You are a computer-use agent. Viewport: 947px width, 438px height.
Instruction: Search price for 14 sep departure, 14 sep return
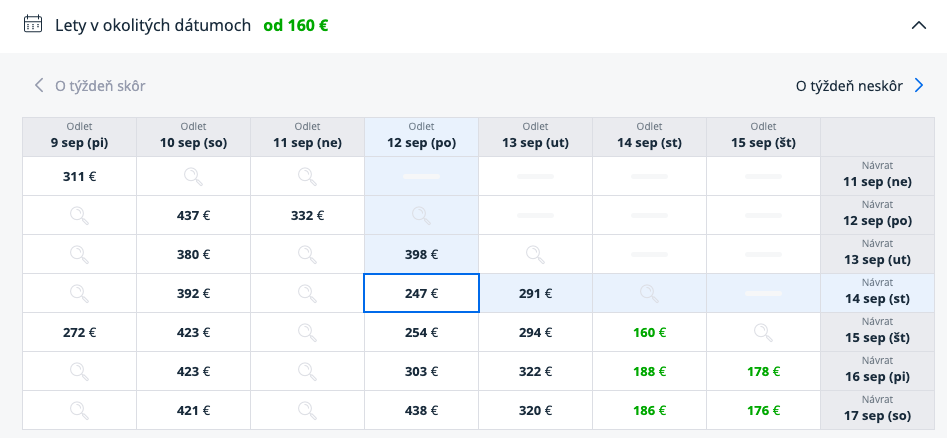[649, 293]
